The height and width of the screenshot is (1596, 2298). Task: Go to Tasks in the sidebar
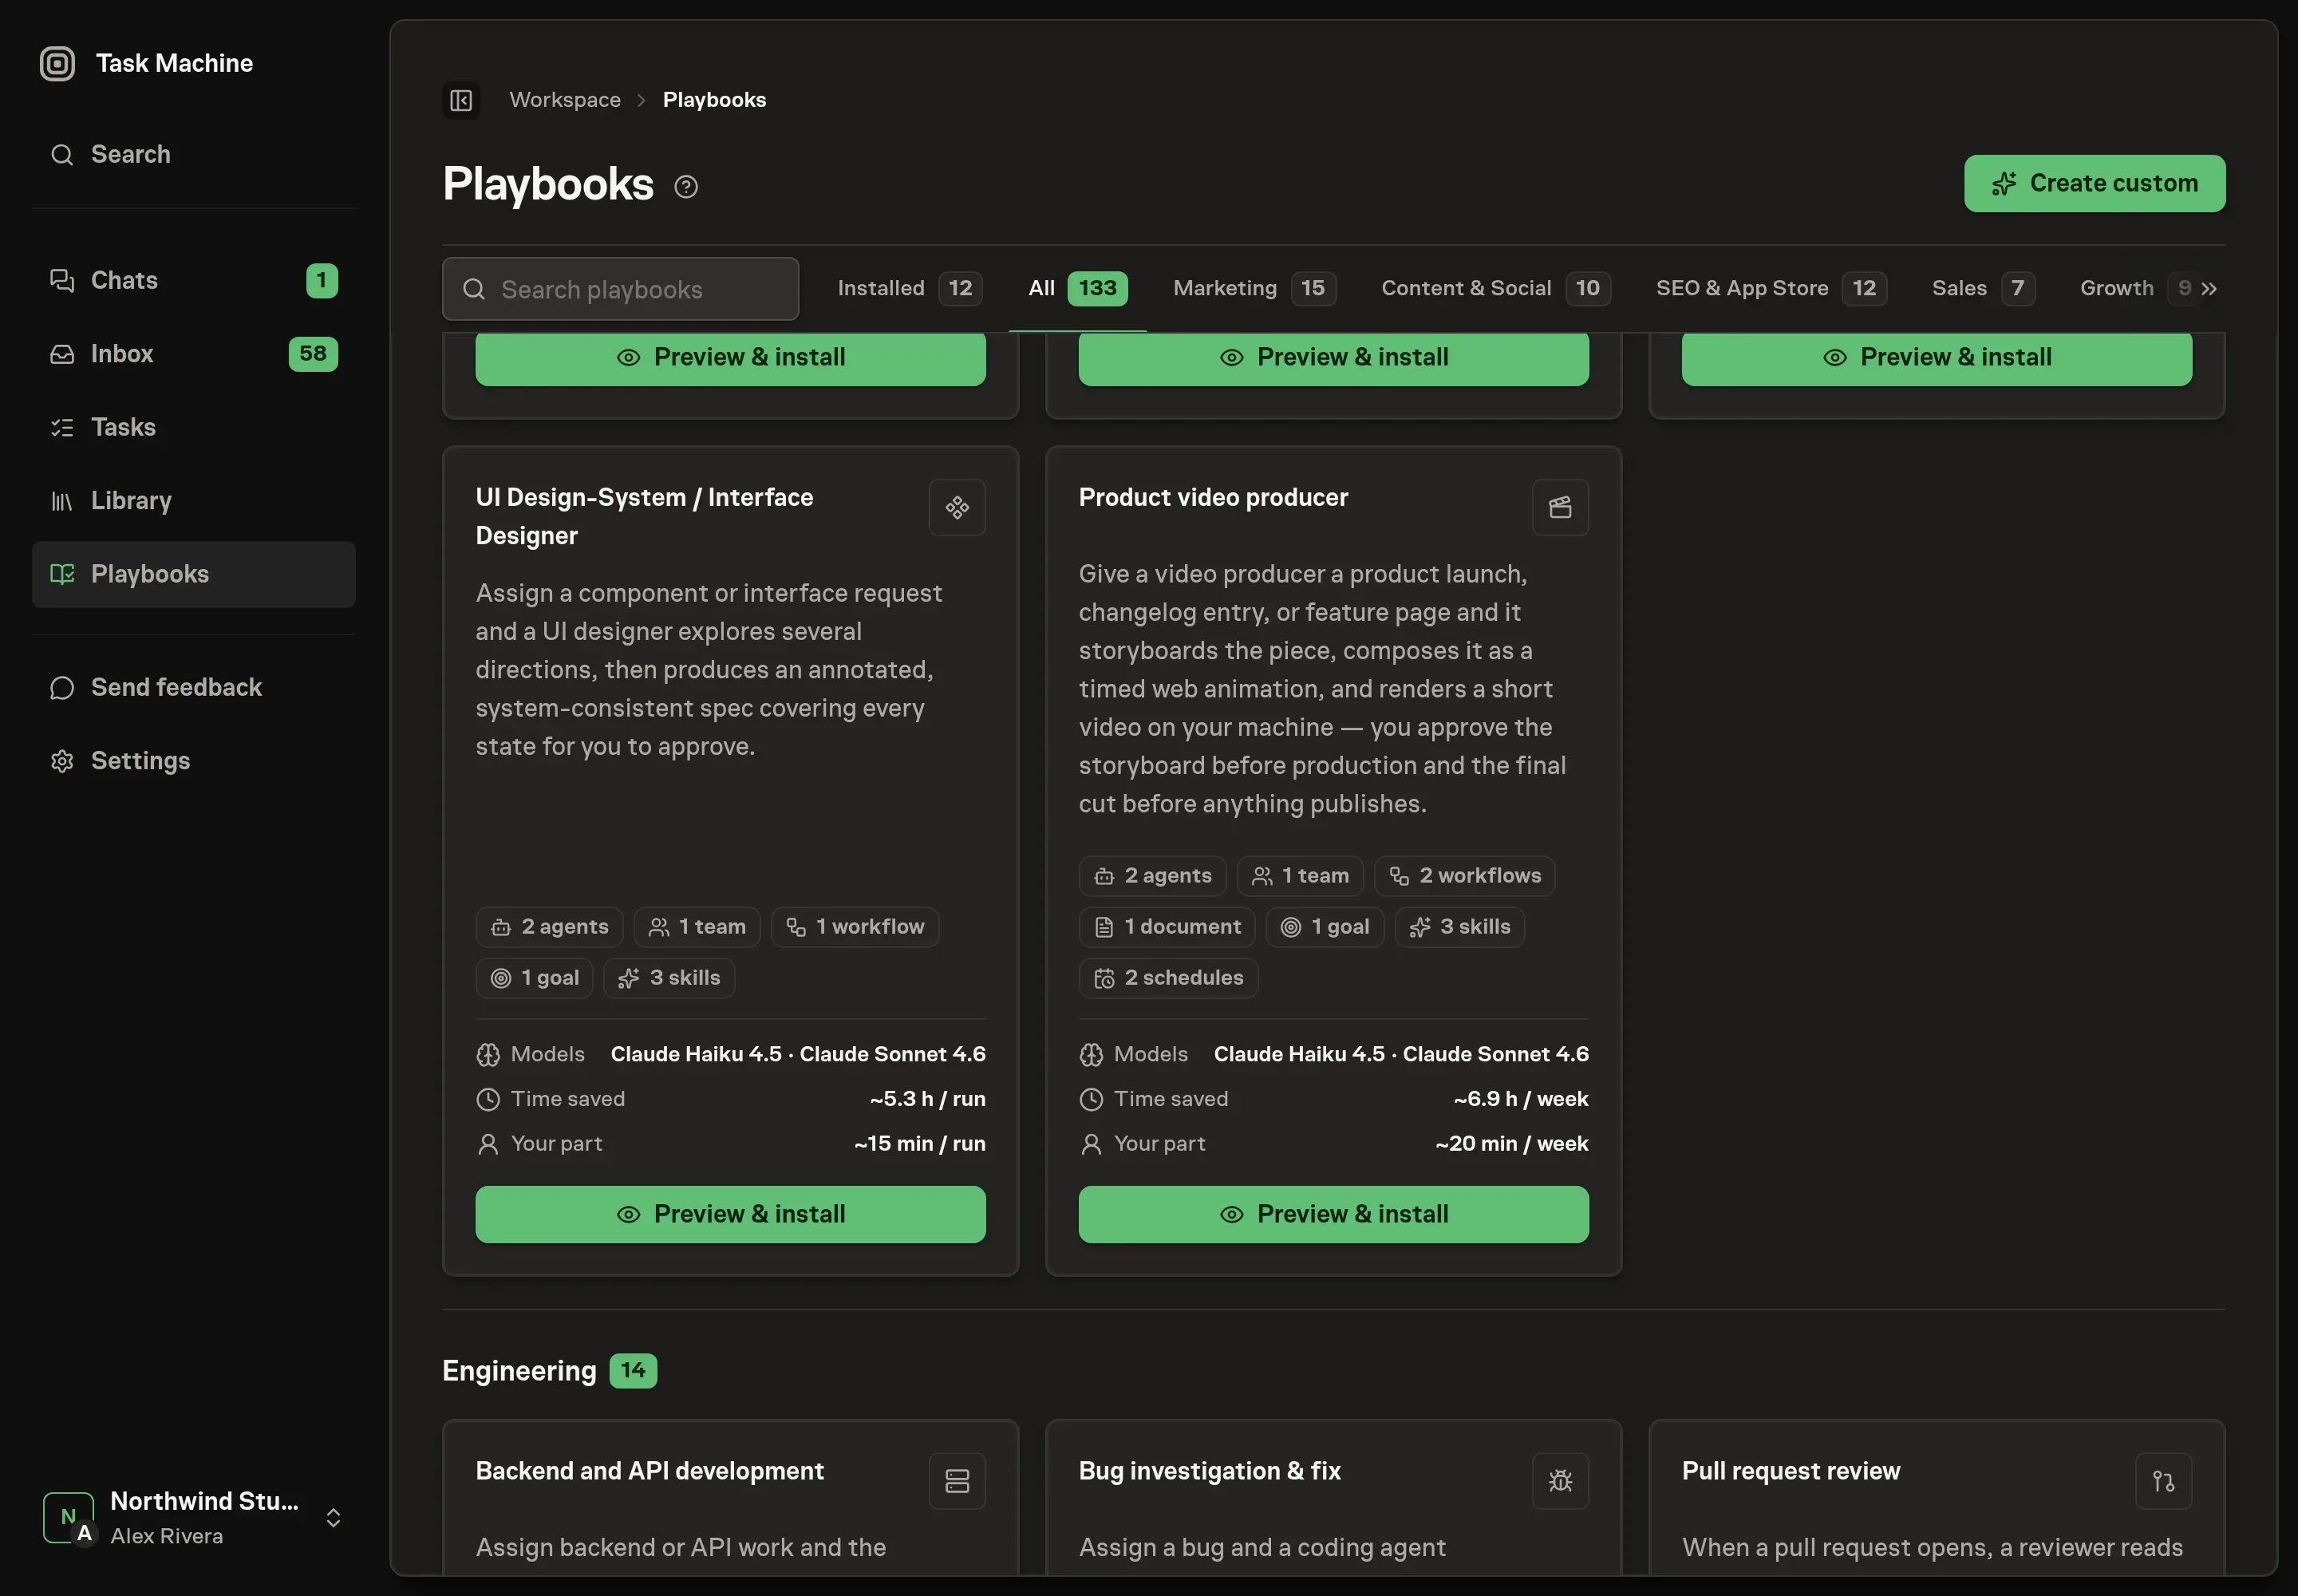pos(194,427)
